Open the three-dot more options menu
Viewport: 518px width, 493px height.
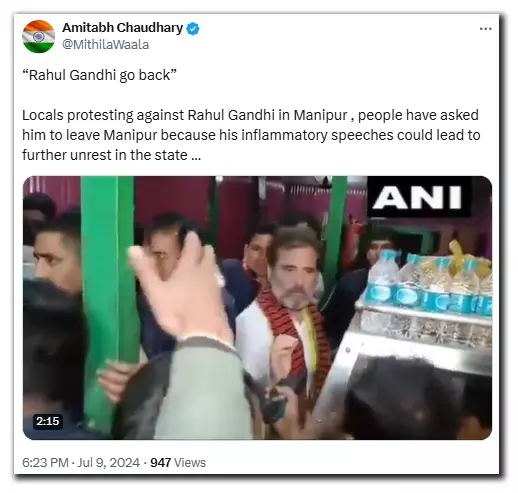point(485,29)
